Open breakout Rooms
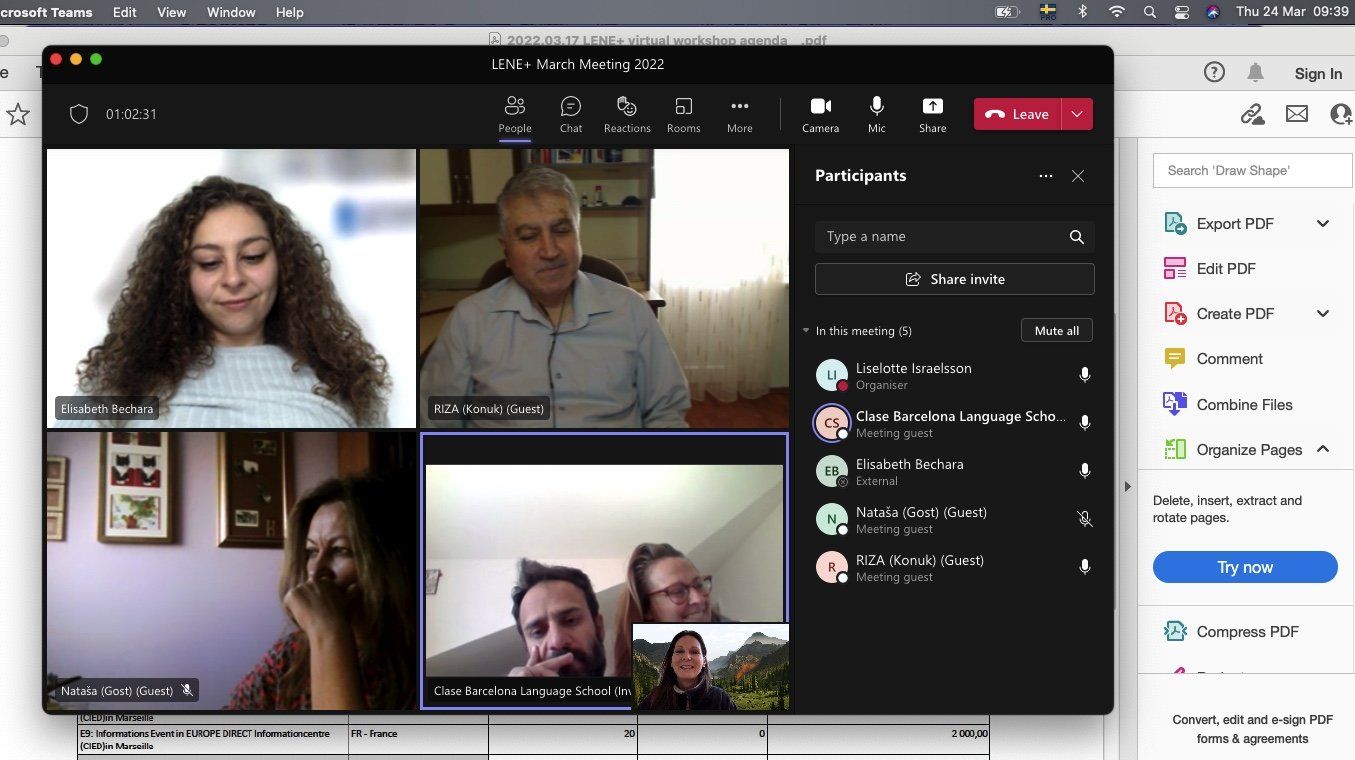 683,114
